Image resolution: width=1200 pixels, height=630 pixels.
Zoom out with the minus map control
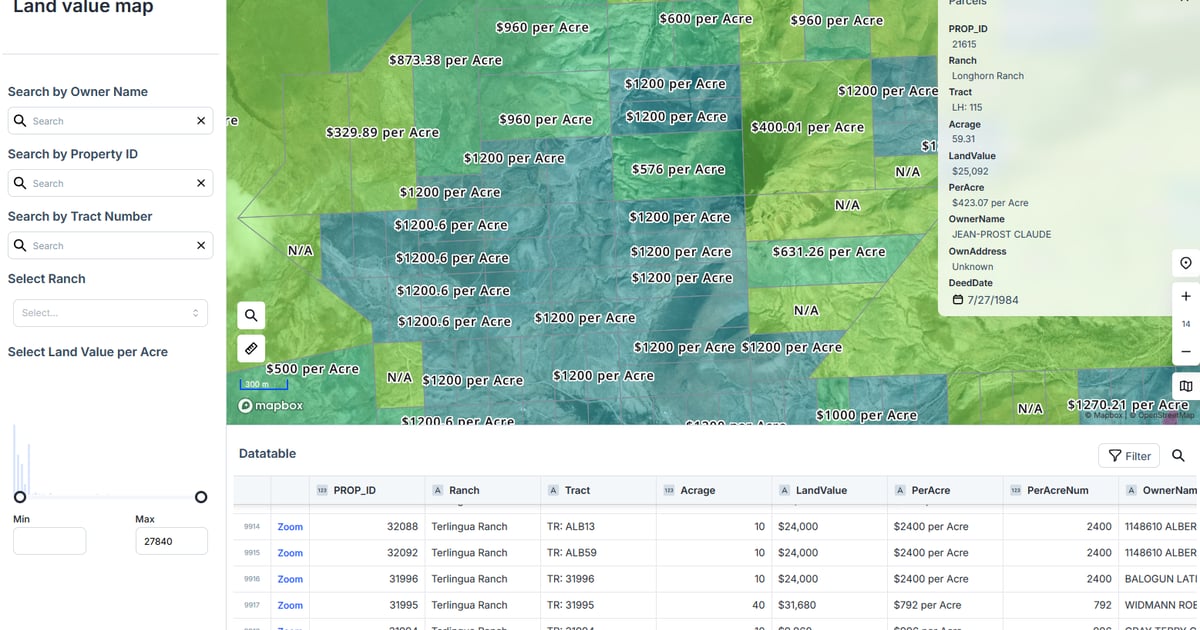[1186, 352]
